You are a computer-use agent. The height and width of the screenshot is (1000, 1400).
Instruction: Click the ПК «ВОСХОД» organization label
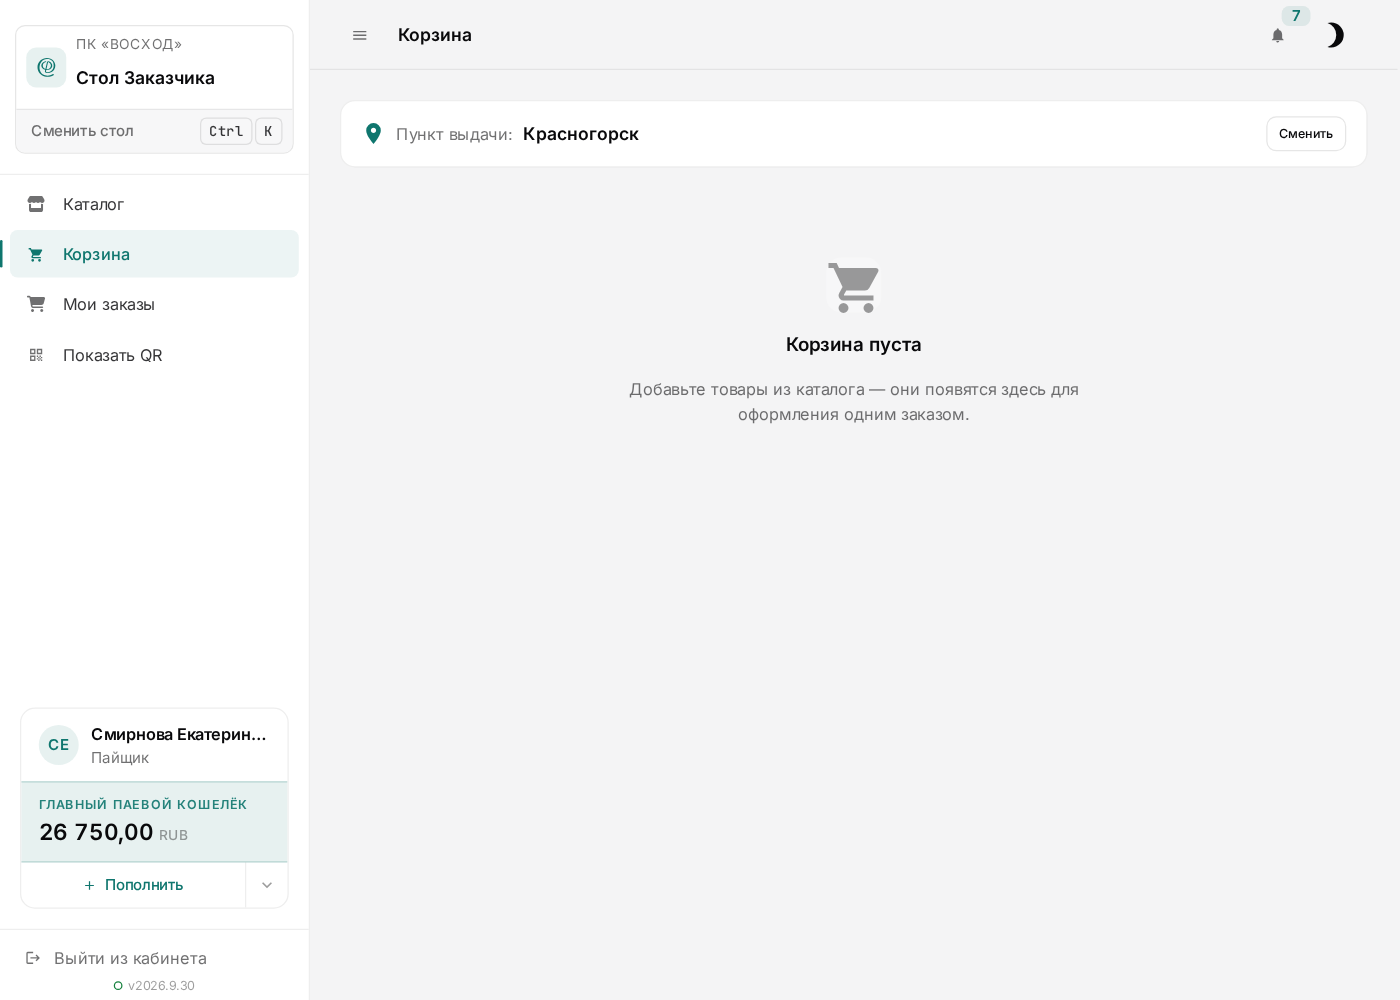(x=129, y=44)
